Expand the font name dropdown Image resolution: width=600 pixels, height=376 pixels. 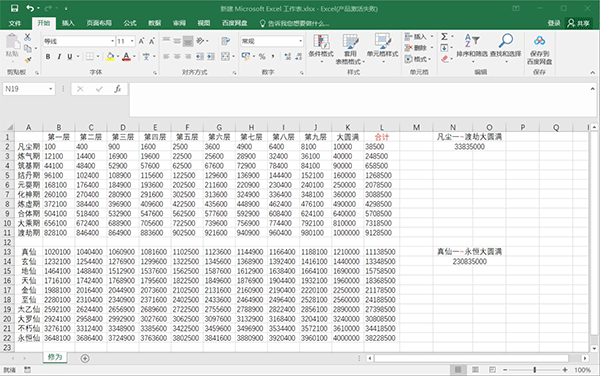pyautogui.click(x=112, y=41)
